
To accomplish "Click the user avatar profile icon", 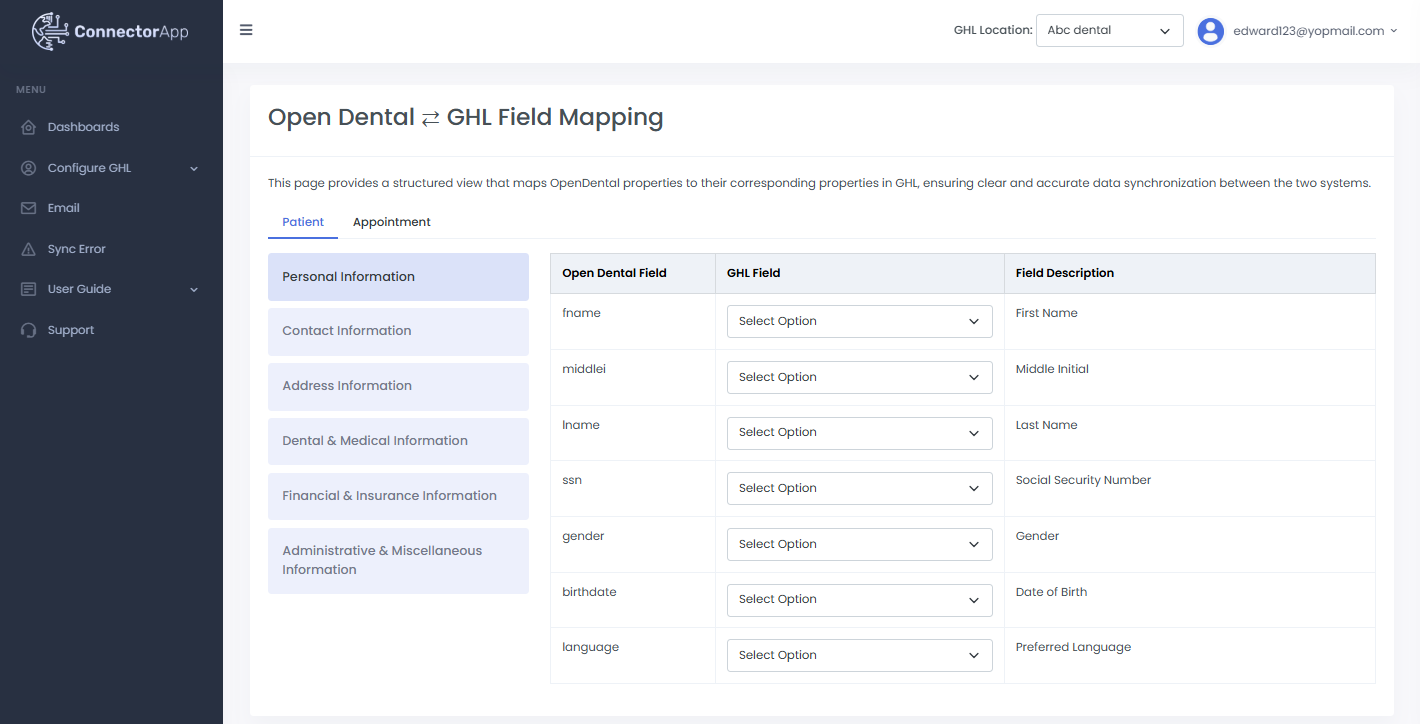I will click(1211, 31).
